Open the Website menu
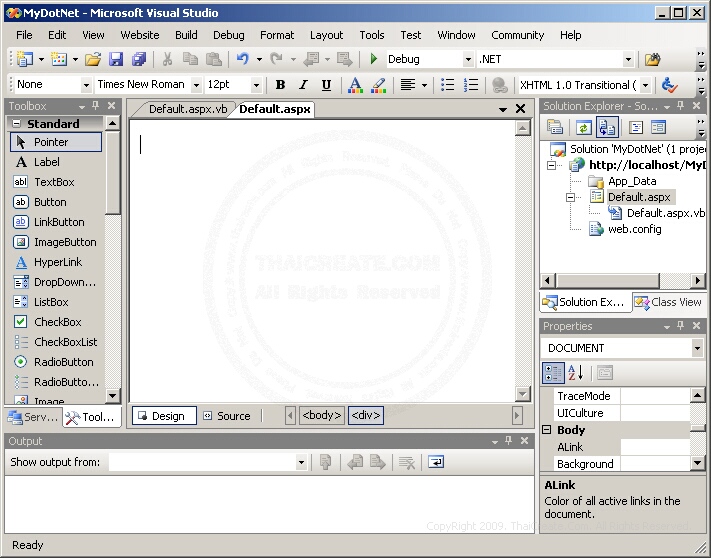The height and width of the screenshot is (558, 711). tap(139, 35)
